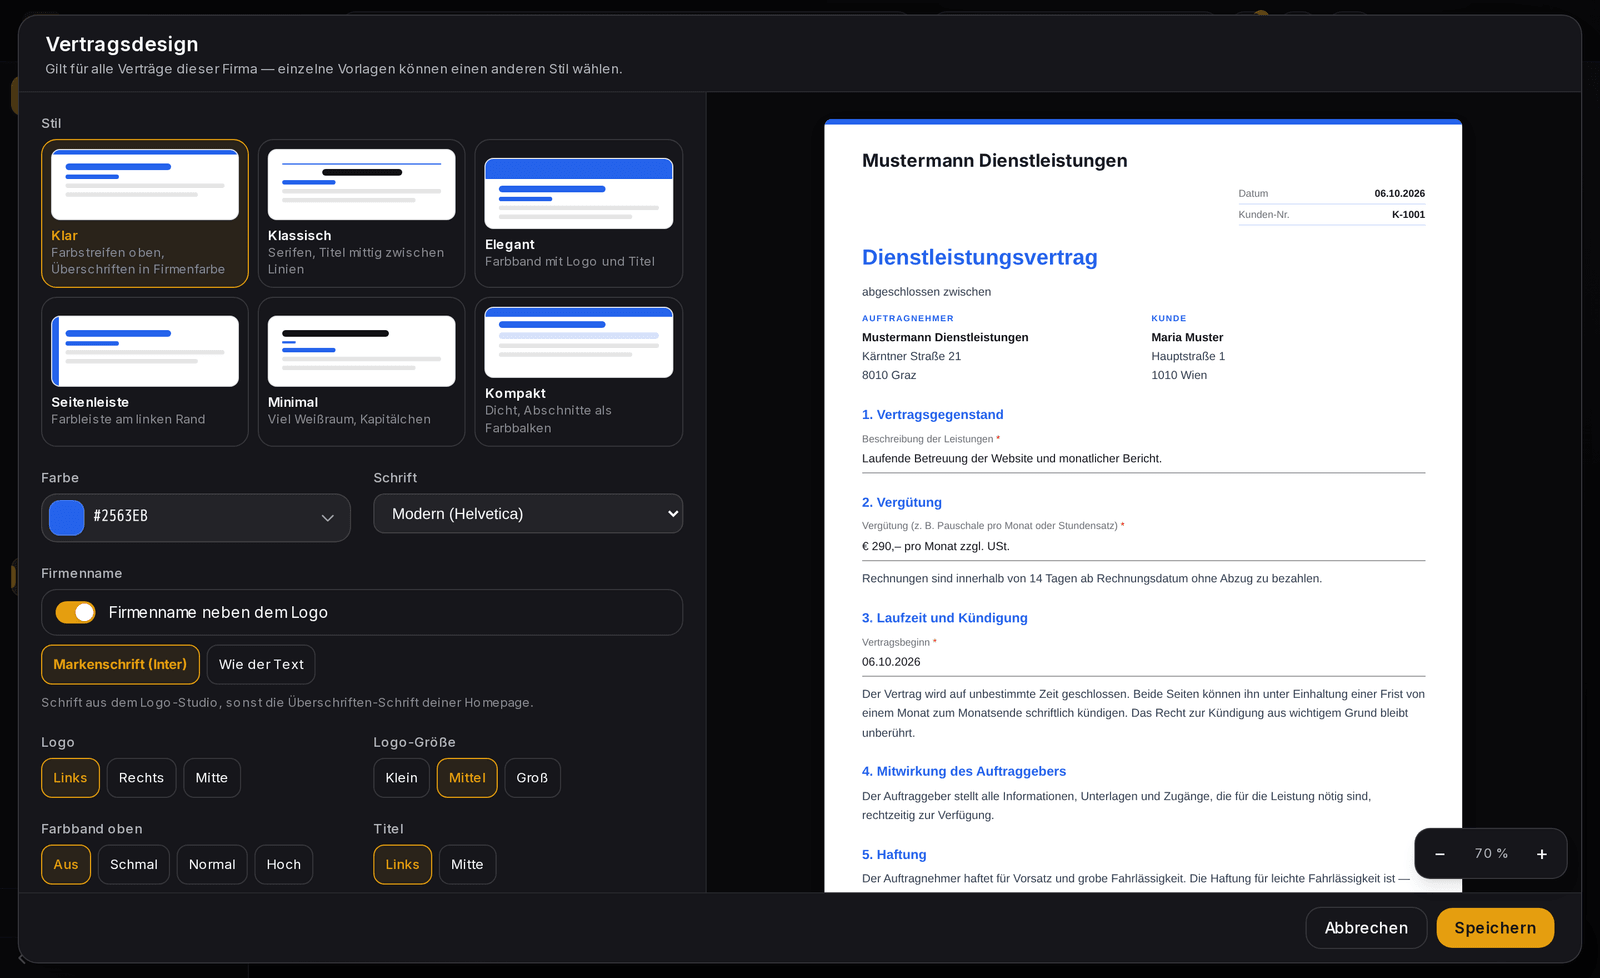The height and width of the screenshot is (978, 1600).
Task: Choose the Minimal style card
Action: [x=362, y=372]
